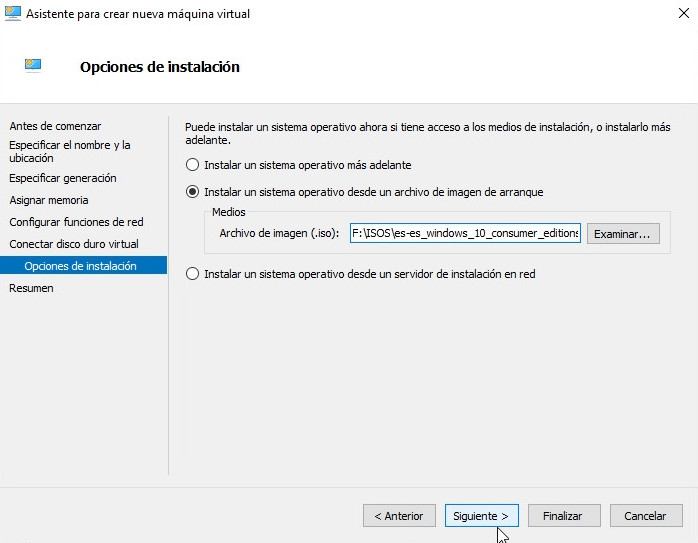This screenshot has height=543, width=698.
Task: Click the ISO image file path field
Action: (464, 234)
